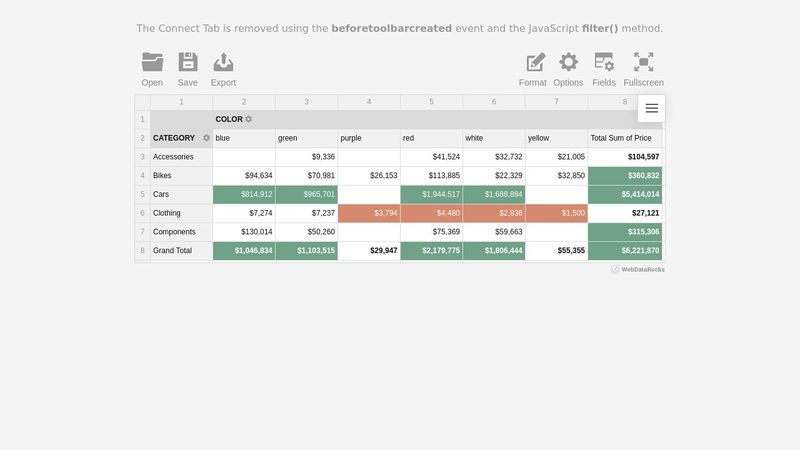Click cell $75,369 in Components row
Image resolution: width=800 pixels, height=450 pixels.
(431, 232)
